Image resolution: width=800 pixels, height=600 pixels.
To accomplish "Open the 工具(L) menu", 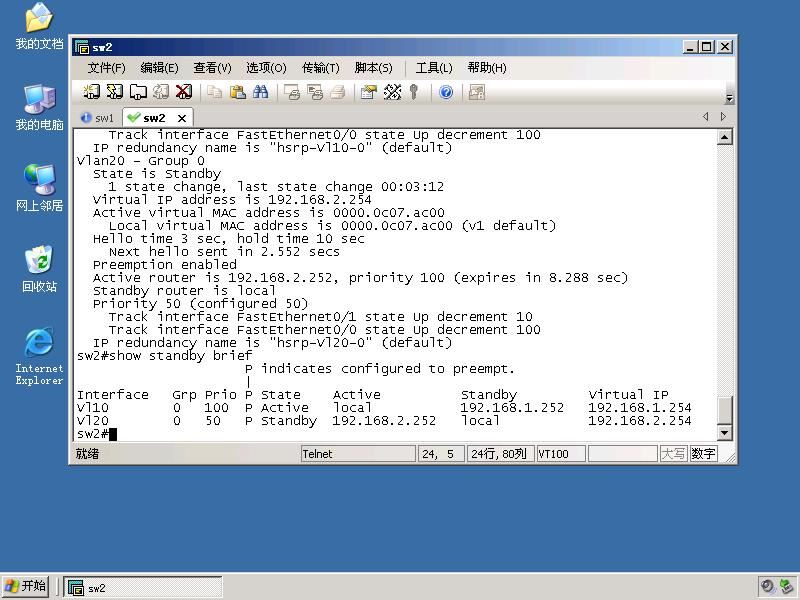I will click(434, 68).
